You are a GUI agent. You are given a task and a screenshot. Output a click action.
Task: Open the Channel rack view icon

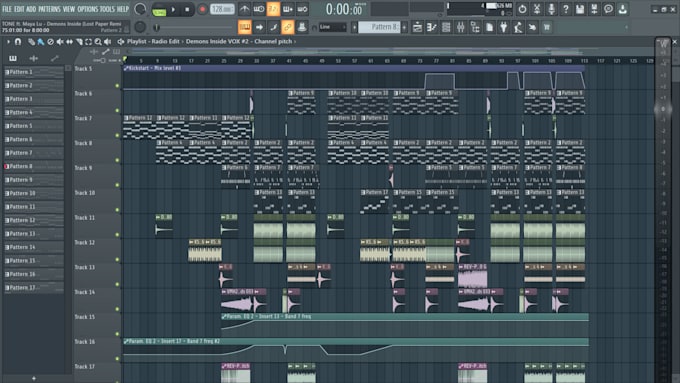coord(446,27)
